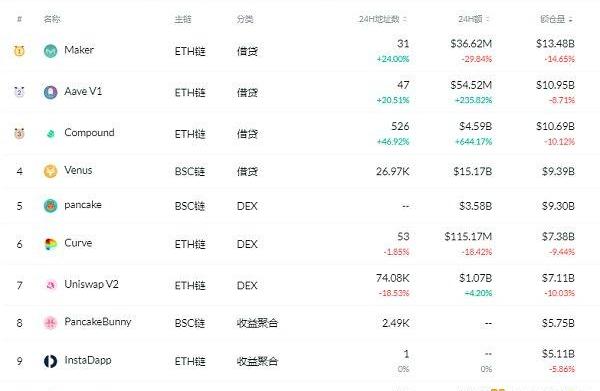Select the Compound green logo icon
Viewport: 600px width, 391px height.
[51, 134]
